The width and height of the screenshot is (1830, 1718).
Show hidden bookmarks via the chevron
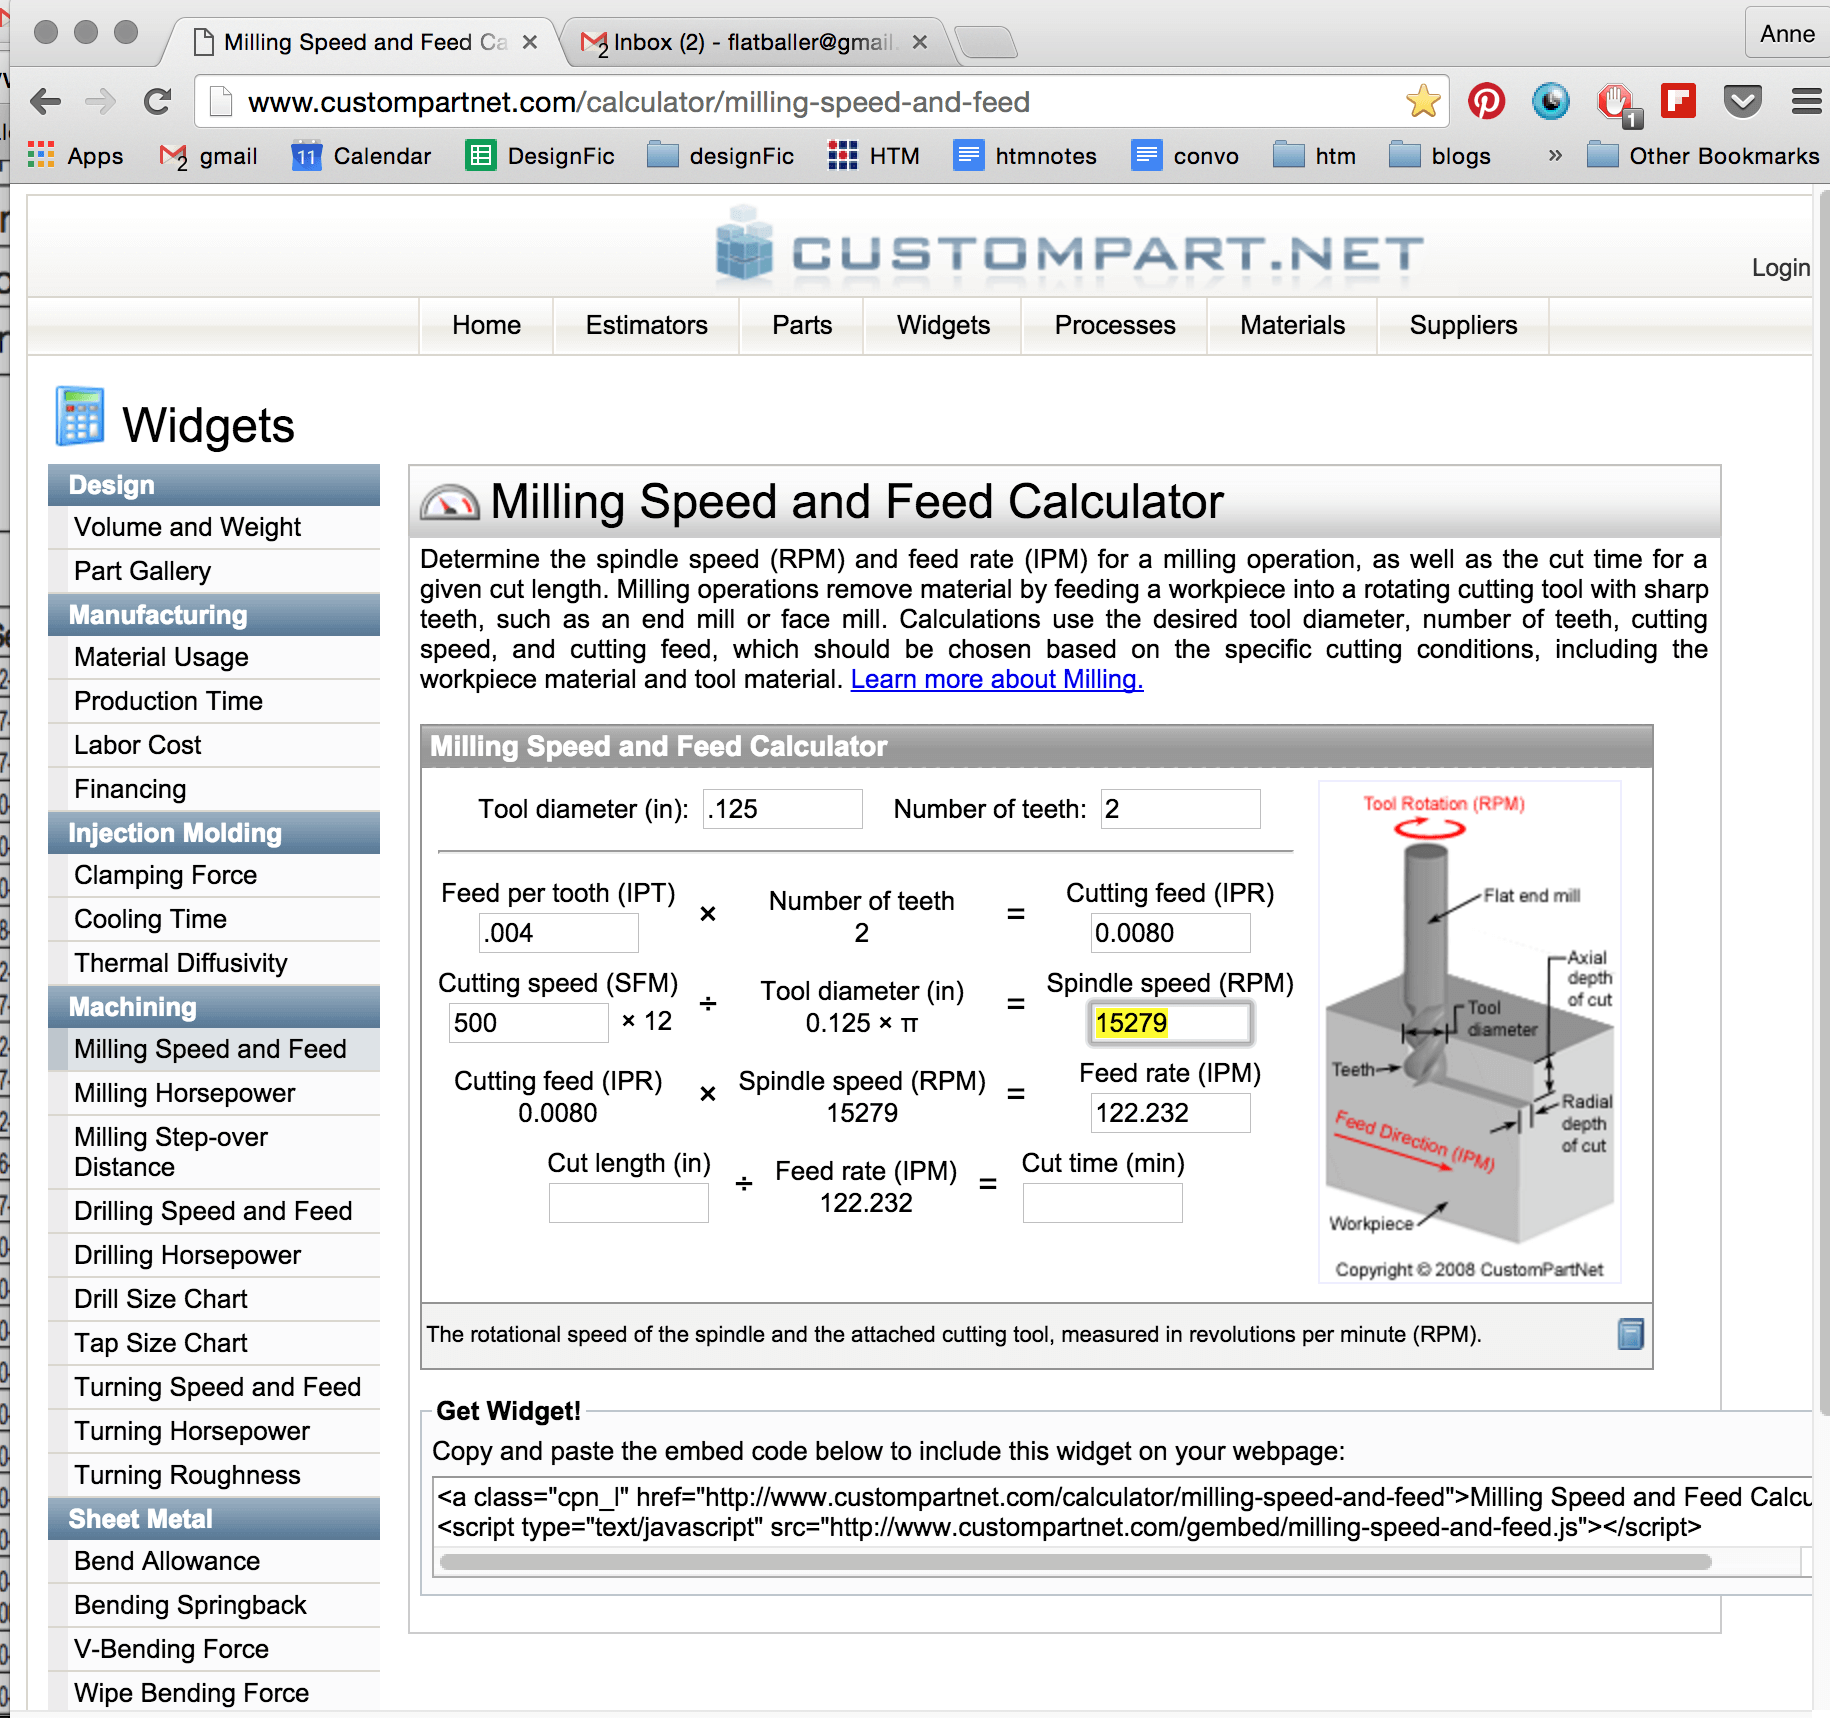click(1554, 156)
